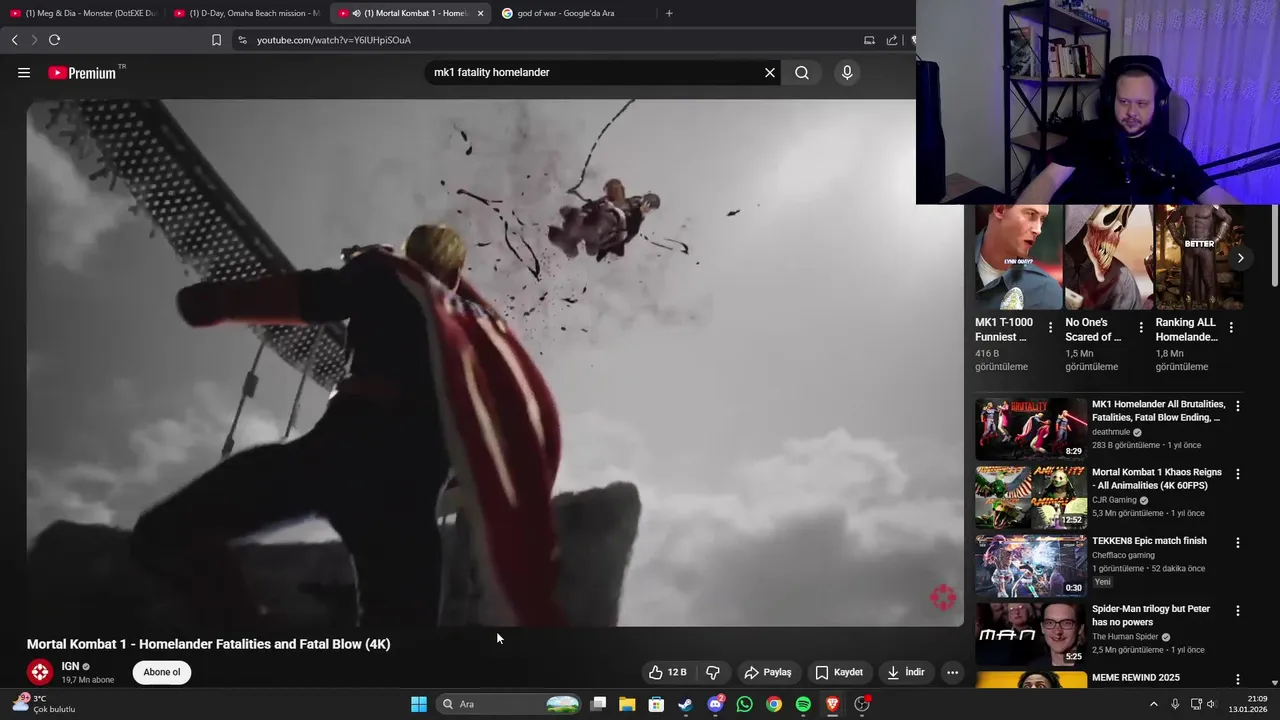Open Ranking ALL Homelander short thumbnail
Image resolution: width=1280 pixels, height=720 pixels.
point(1198,257)
